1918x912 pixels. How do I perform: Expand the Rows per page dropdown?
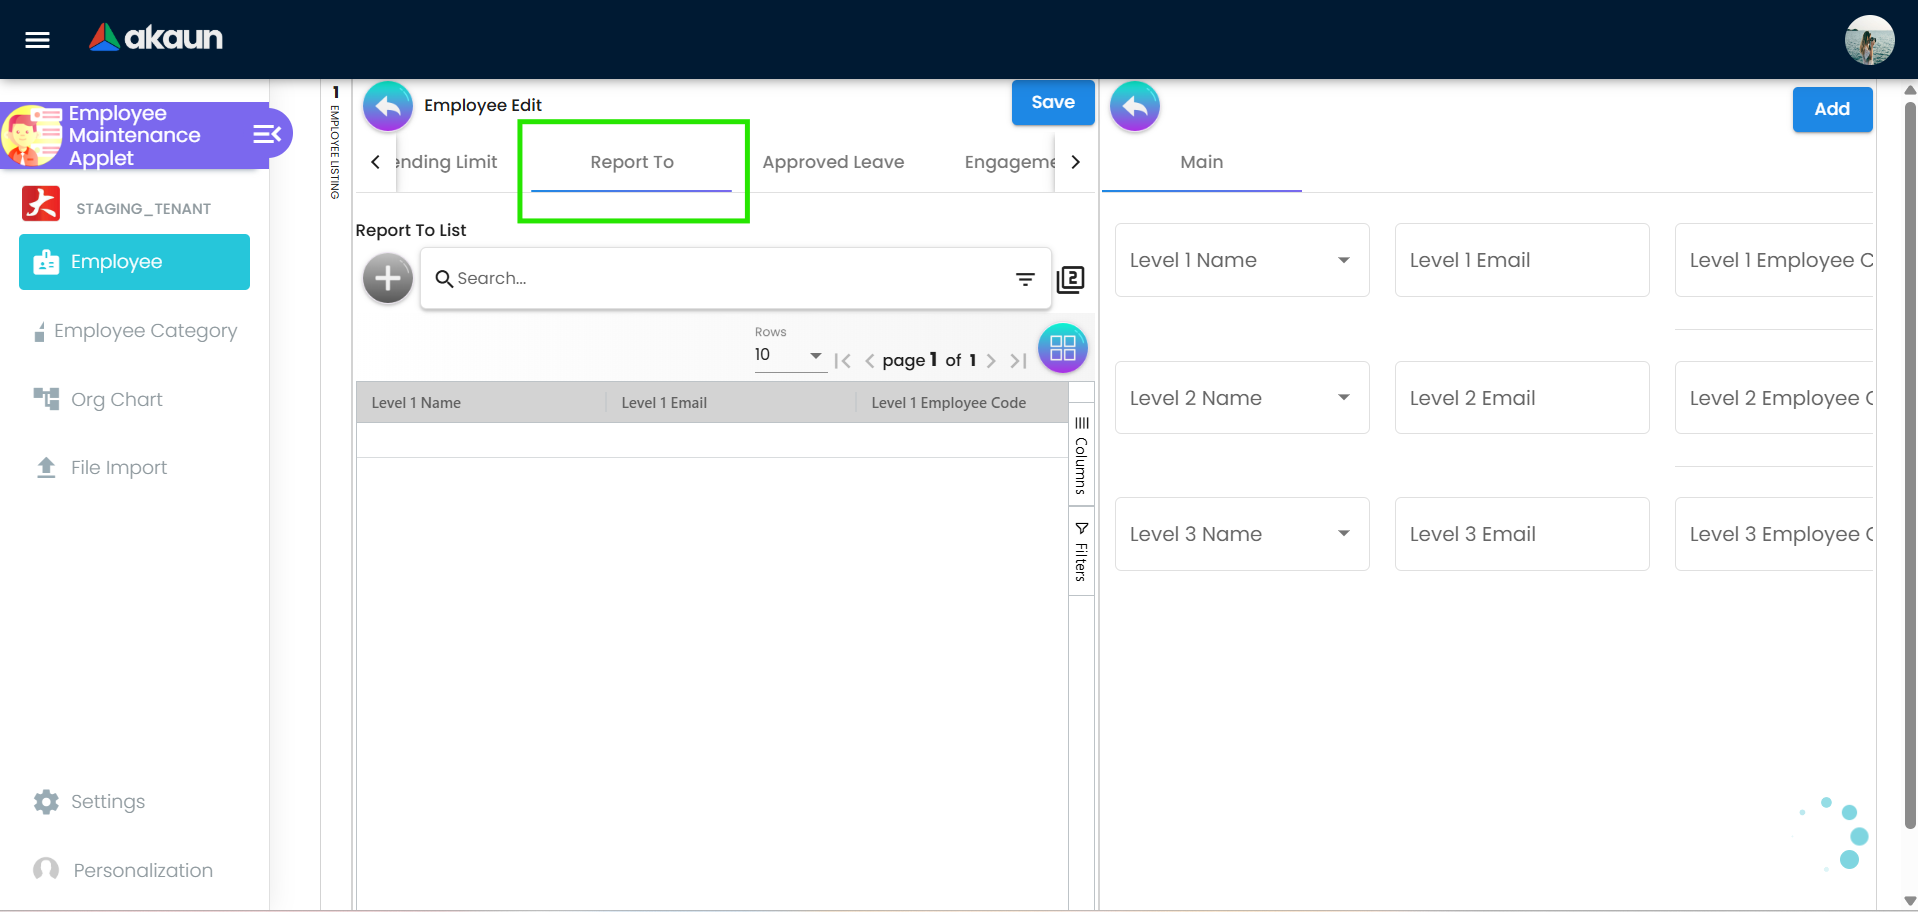[814, 356]
